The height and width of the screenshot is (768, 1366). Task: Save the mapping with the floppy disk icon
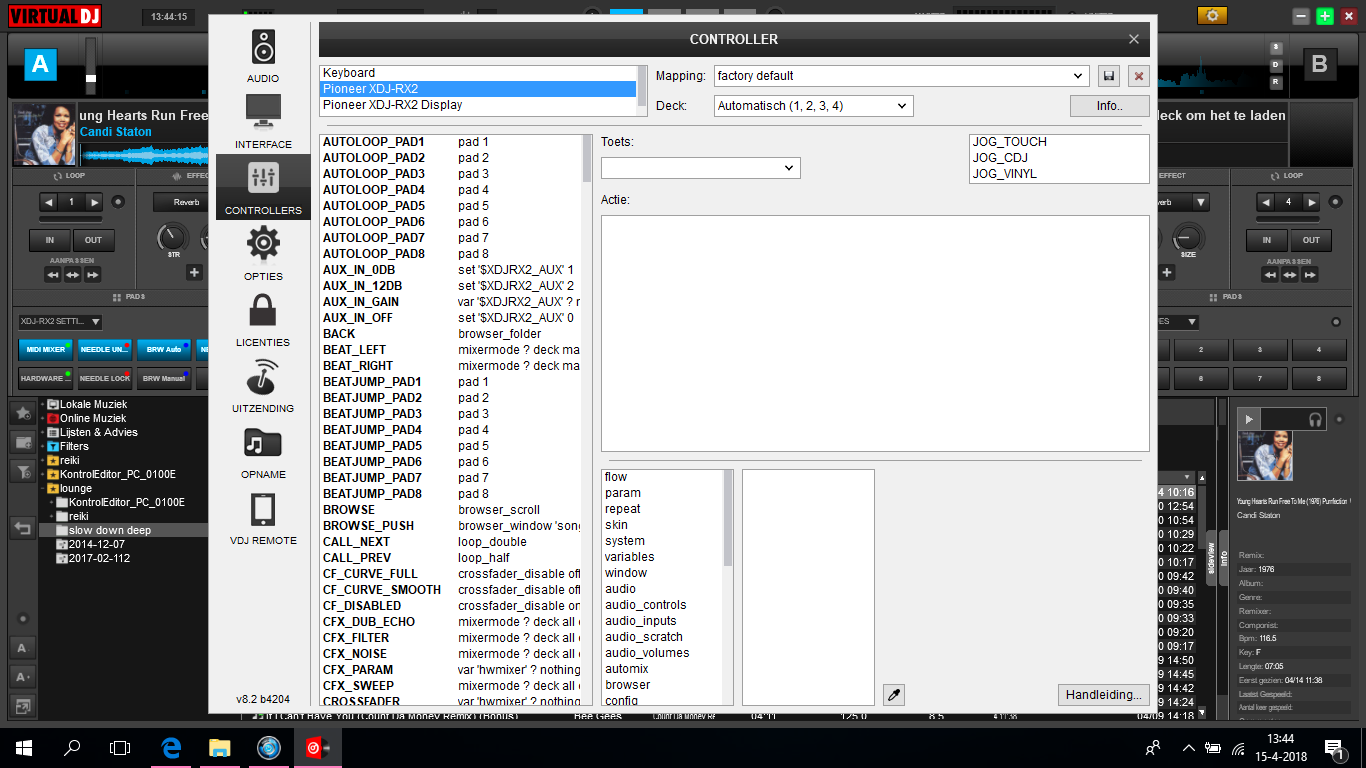(x=1108, y=76)
